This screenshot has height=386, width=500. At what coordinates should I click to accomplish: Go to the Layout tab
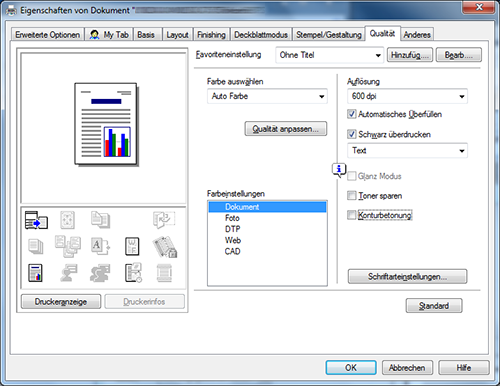pyautogui.click(x=177, y=35)
